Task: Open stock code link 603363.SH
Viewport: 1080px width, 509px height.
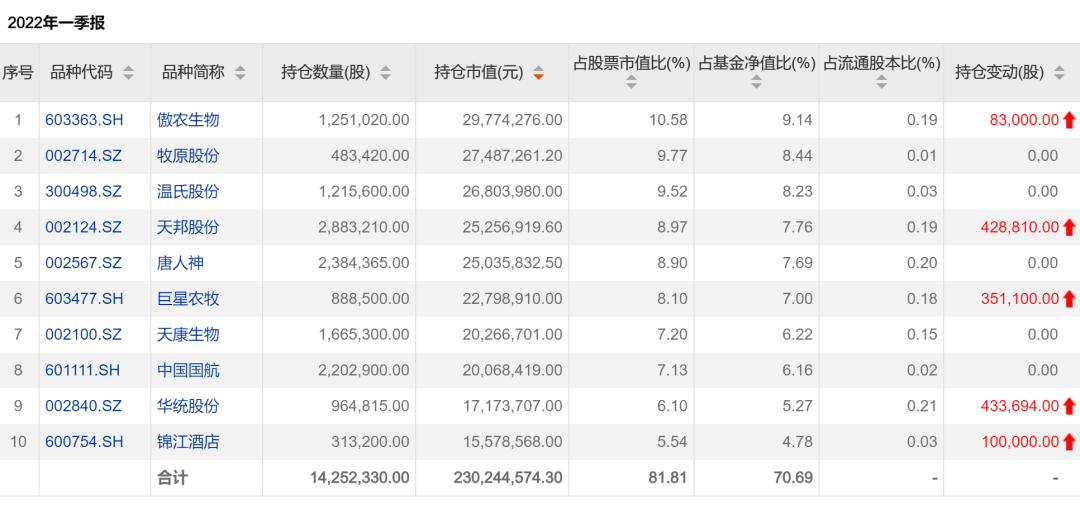Action: 84,120
